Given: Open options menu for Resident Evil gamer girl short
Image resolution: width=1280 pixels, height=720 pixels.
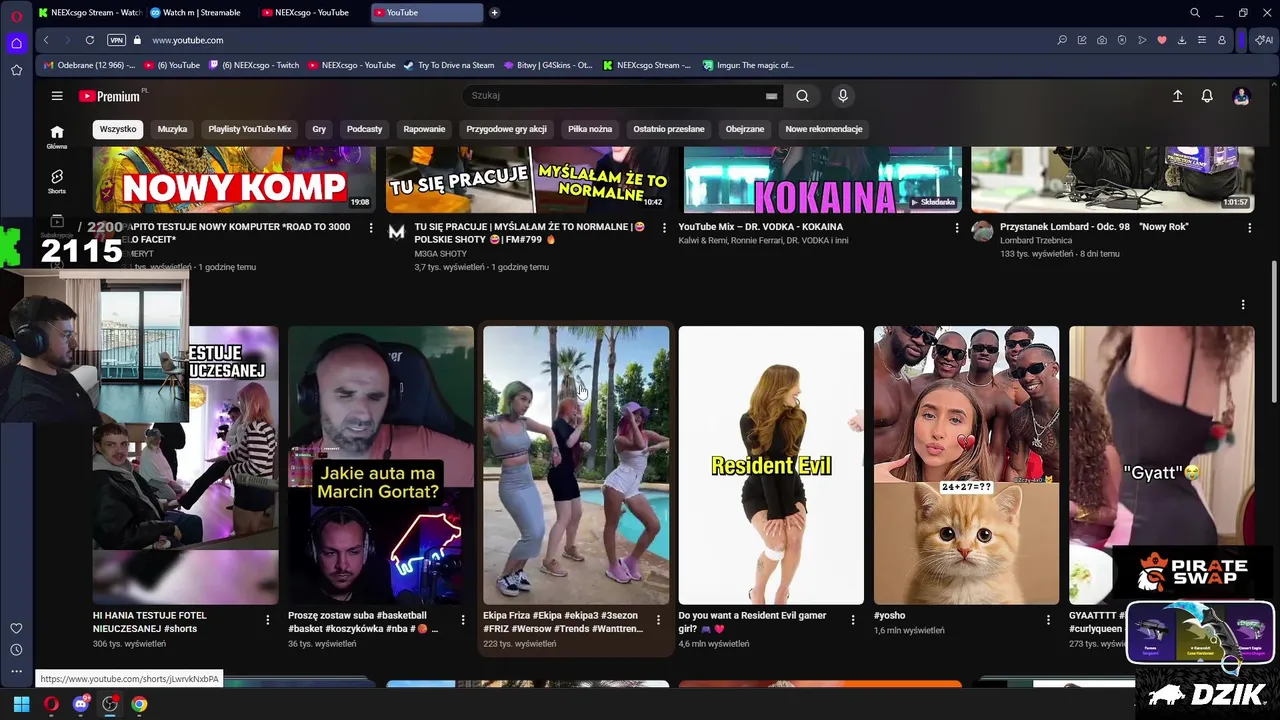Looking at the screenshot, I should (853, 620).
